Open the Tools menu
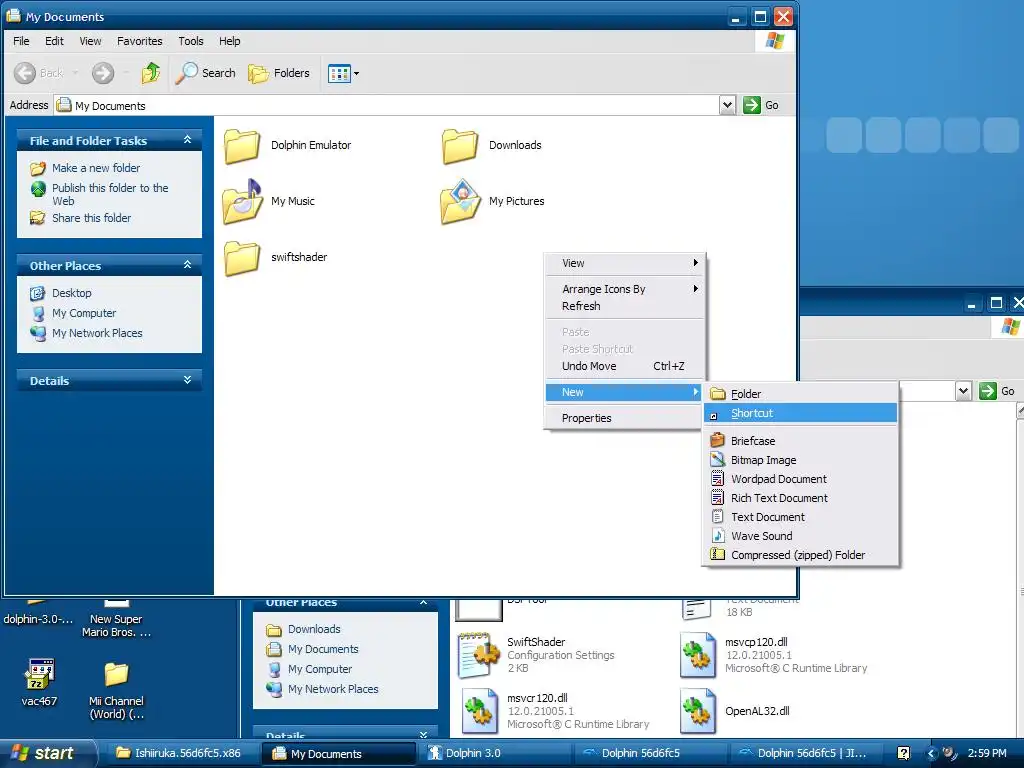Screen dimensions: 1024x768 [x=191, y=41]
